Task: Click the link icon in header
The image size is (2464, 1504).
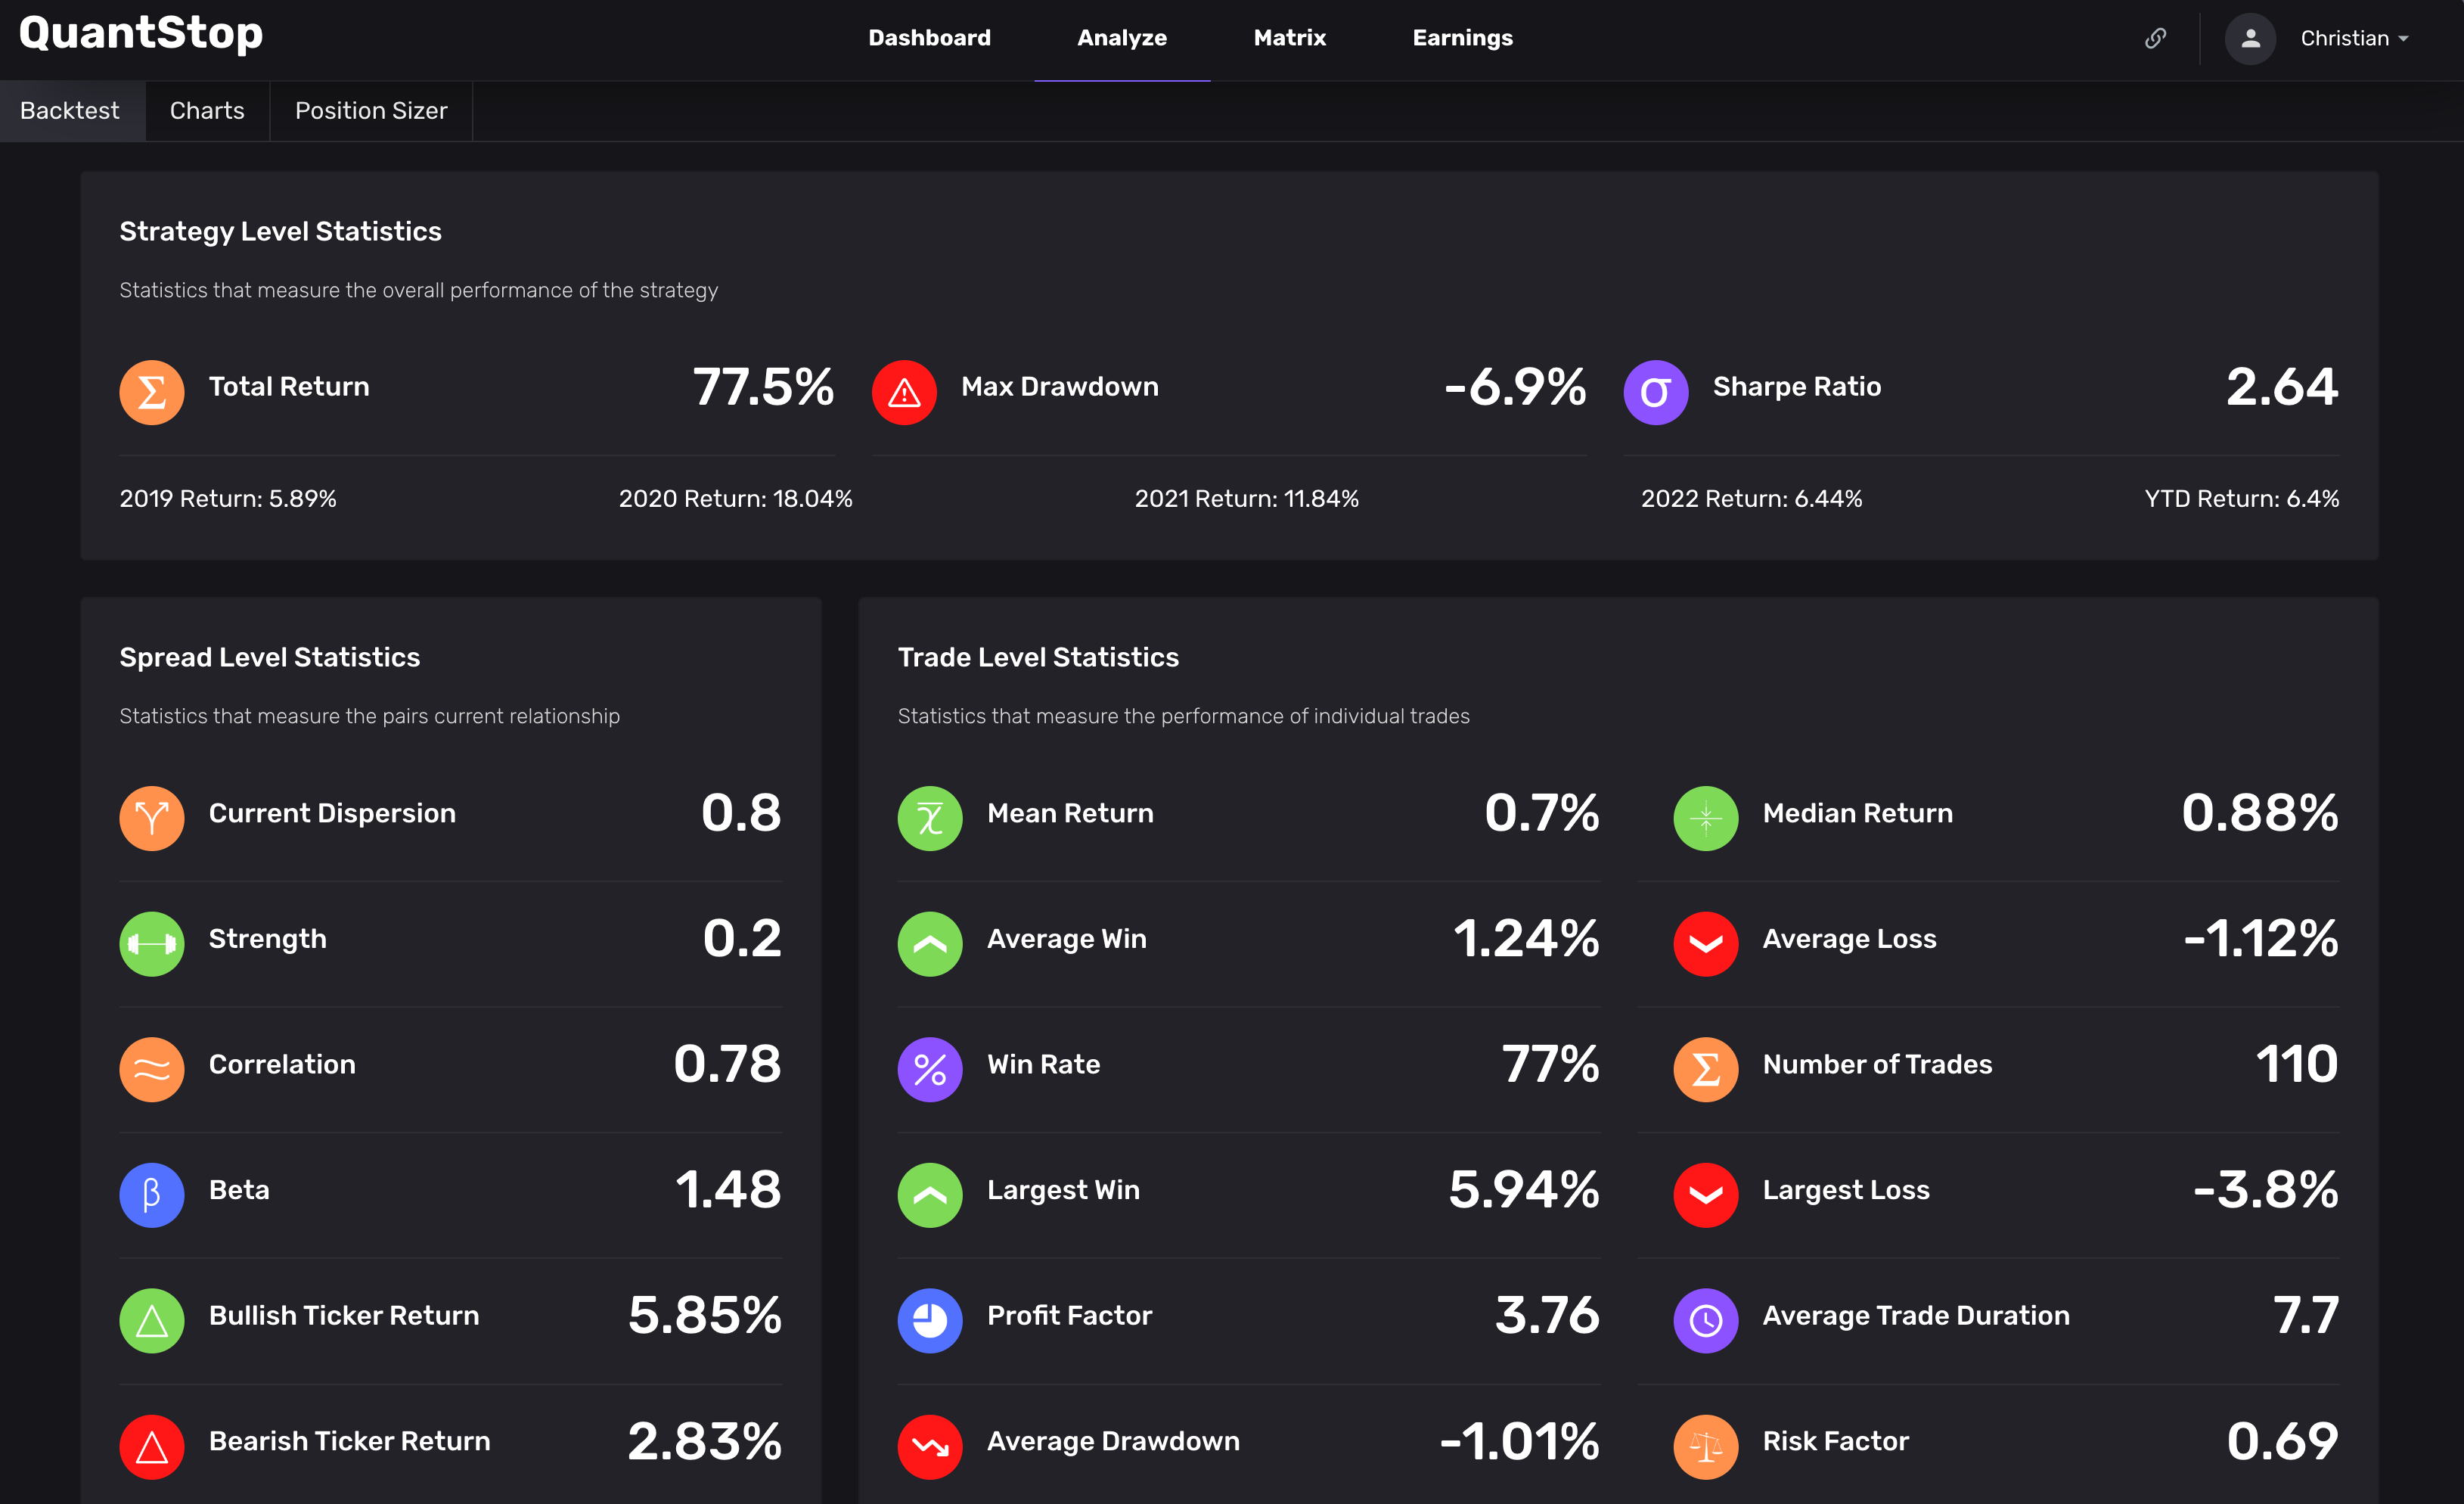Action: click(2155, 38)
